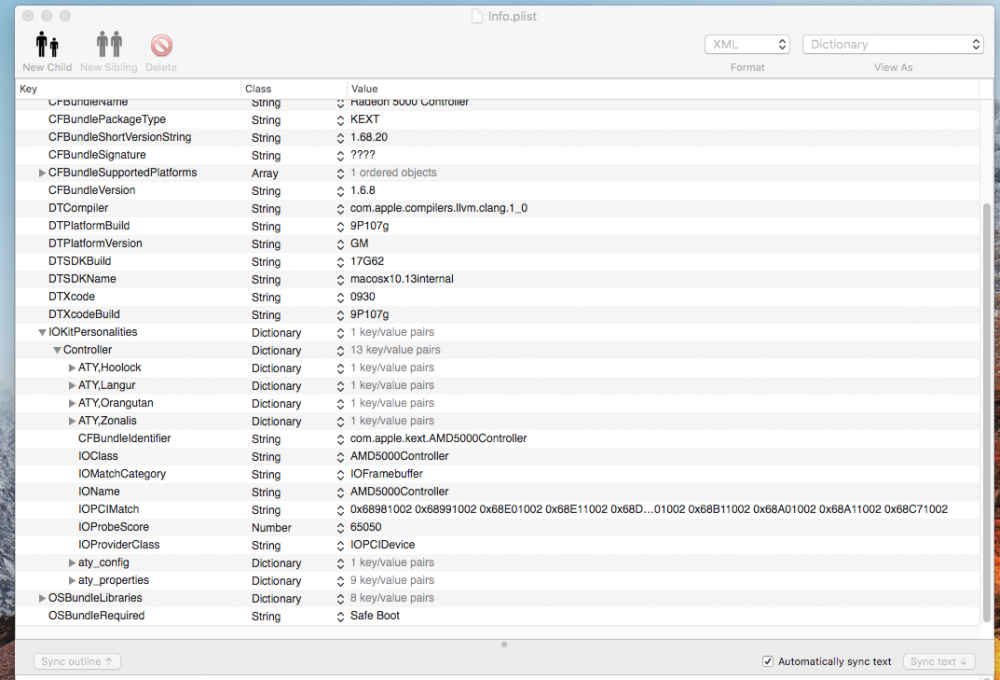Select the CFBundlePackageType key

(107, 119)
